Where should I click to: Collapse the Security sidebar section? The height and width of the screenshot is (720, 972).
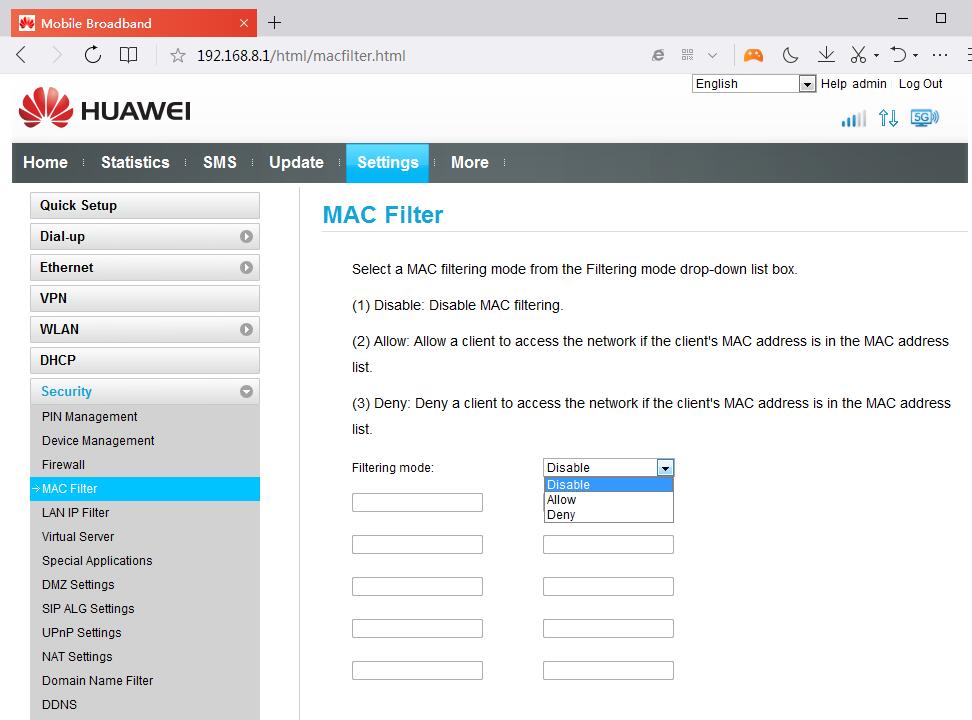click(145, 392)
